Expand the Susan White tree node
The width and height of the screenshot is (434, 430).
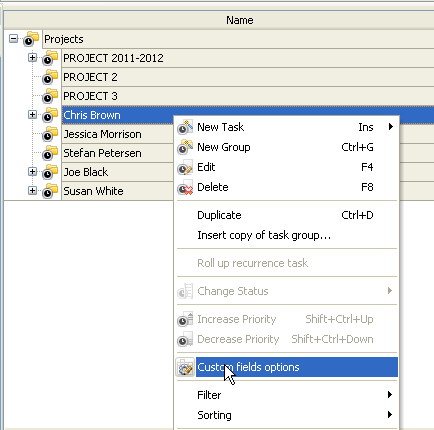[32, 191]
